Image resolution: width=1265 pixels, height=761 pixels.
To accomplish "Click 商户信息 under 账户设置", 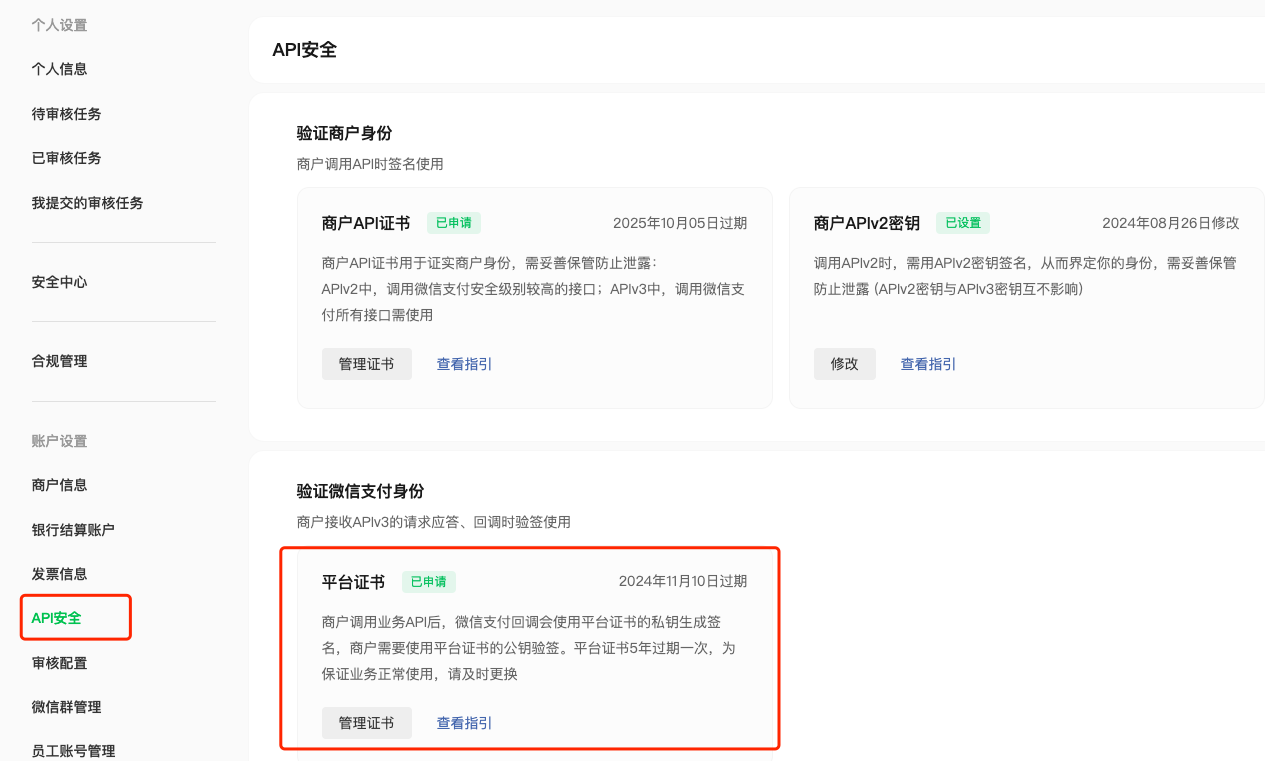I will click(59, 485).
